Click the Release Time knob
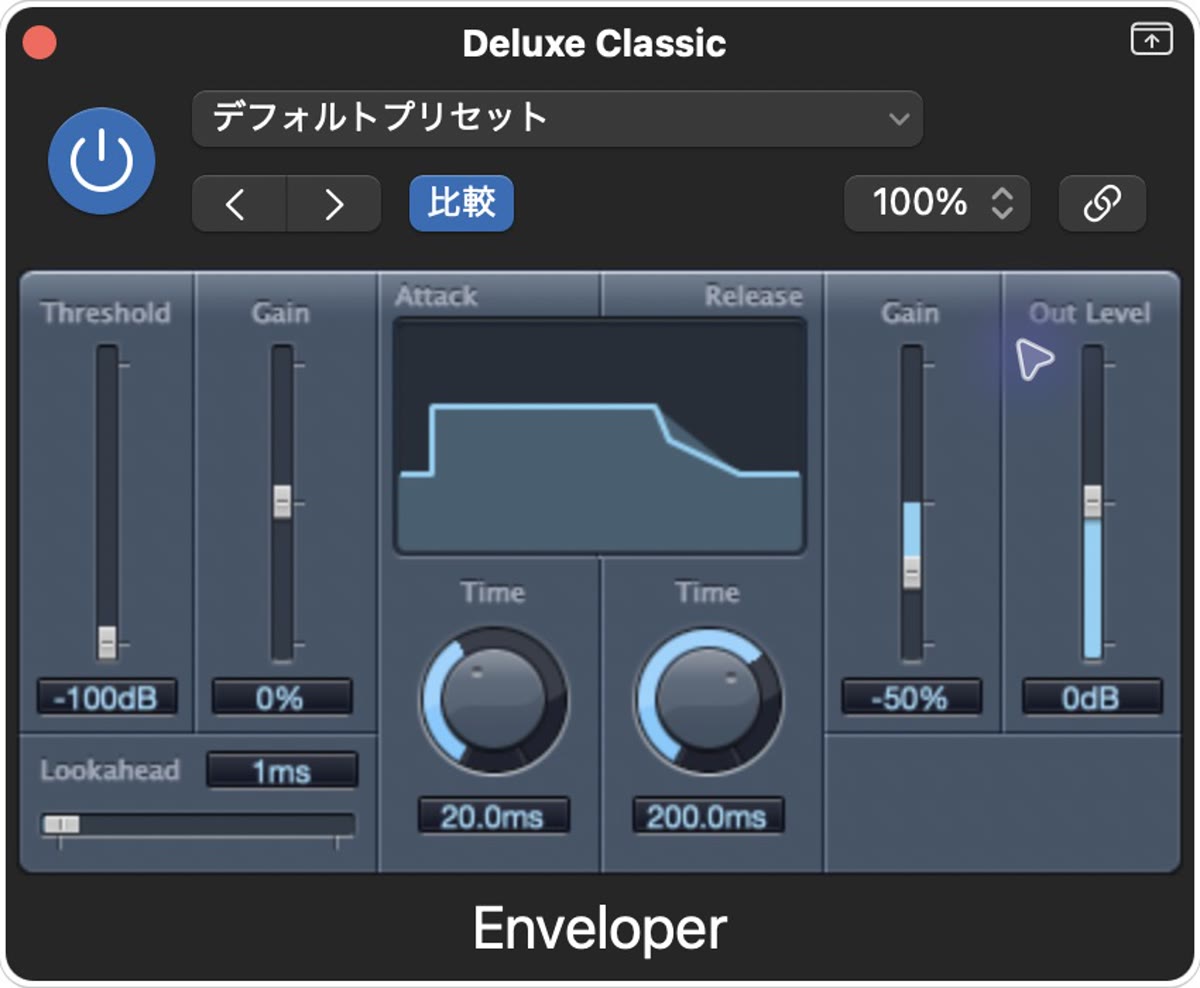Viewport: 1200px width, 988px height. [708, 701]
